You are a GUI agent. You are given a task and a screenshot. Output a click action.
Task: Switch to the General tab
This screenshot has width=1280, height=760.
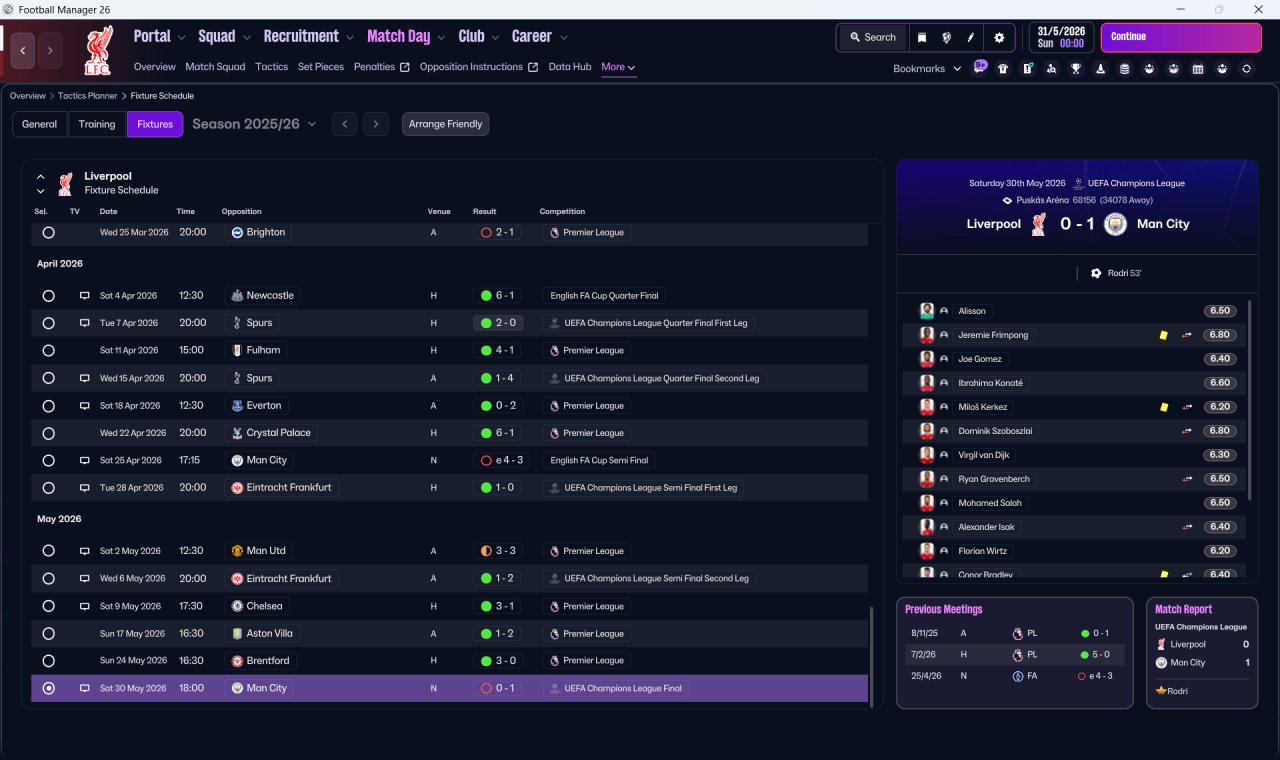[x=40, y=124]
